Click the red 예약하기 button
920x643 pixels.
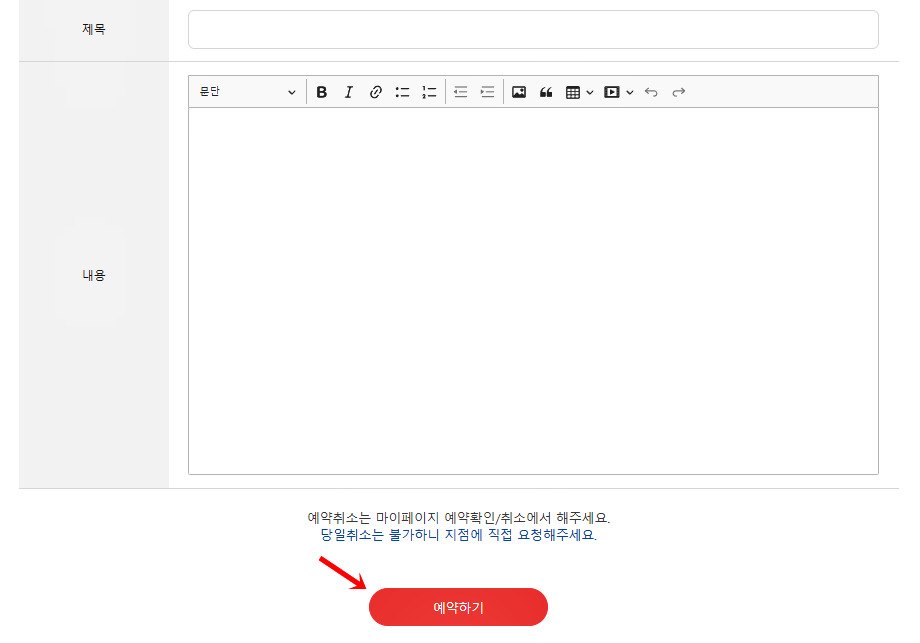[458, 607]
